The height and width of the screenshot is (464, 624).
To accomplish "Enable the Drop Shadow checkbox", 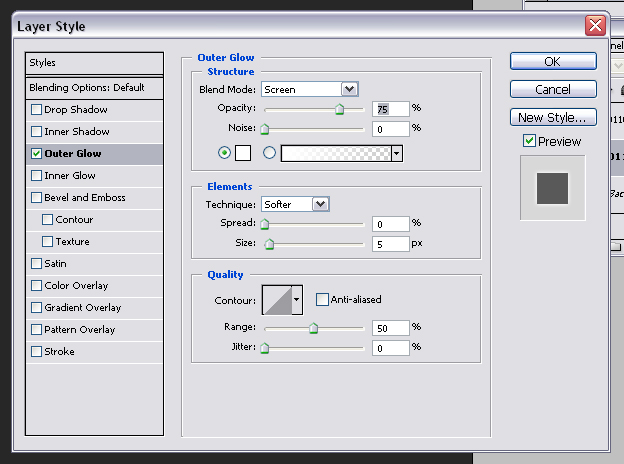I will (36, 109).
